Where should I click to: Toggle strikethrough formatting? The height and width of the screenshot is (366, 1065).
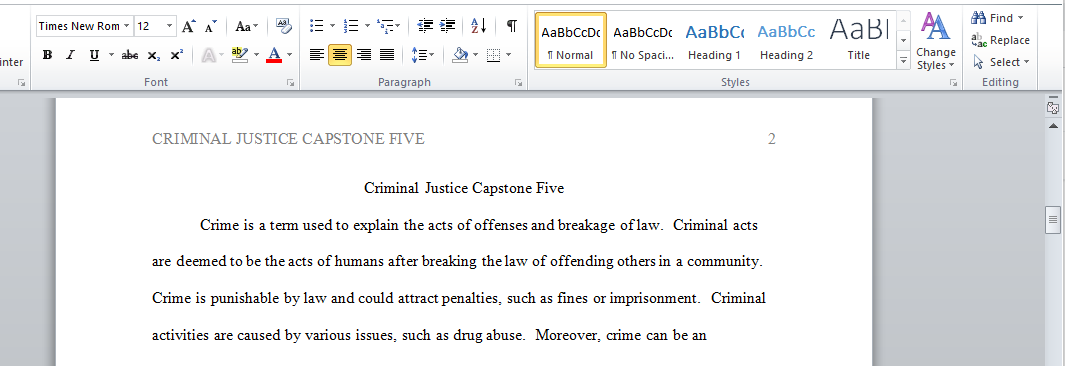tap(130, 55)
